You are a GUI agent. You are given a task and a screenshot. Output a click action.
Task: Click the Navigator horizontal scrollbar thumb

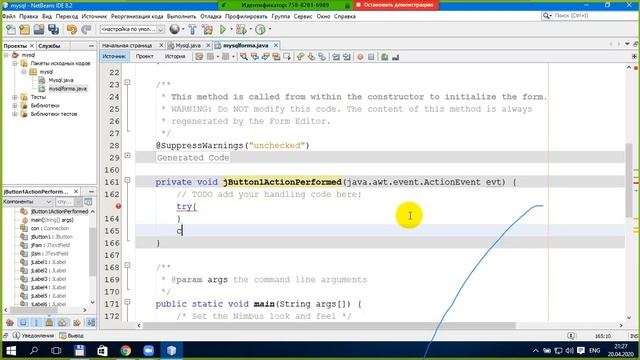pyautogui.click(x=33, y=310)
